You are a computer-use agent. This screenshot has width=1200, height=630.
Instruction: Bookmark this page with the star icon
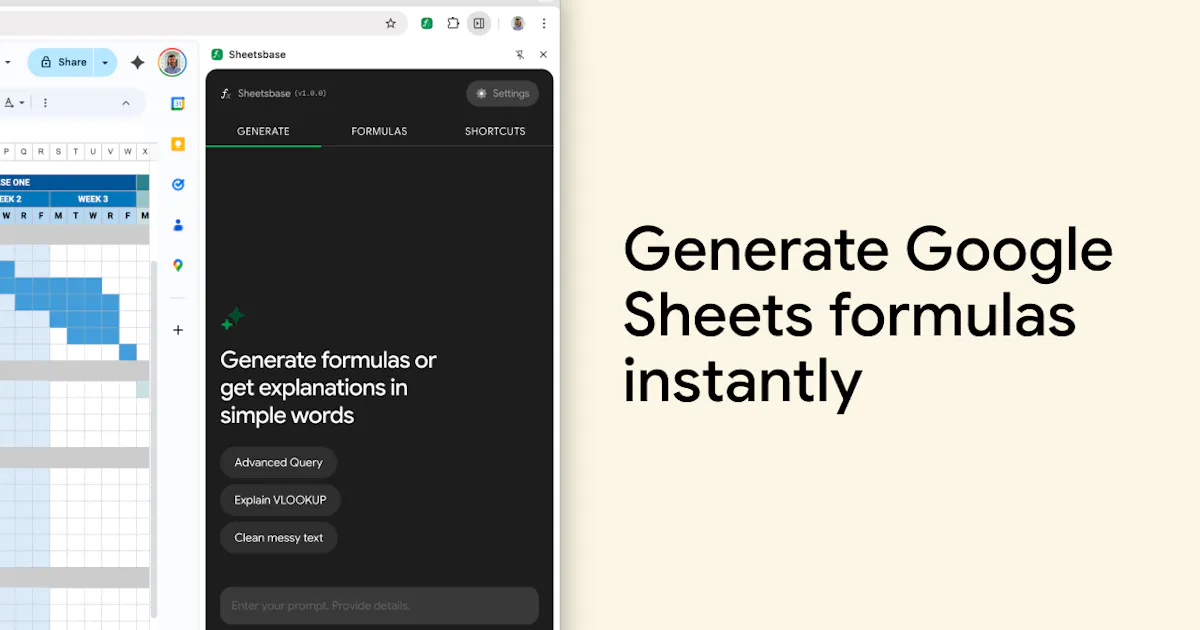391,23
